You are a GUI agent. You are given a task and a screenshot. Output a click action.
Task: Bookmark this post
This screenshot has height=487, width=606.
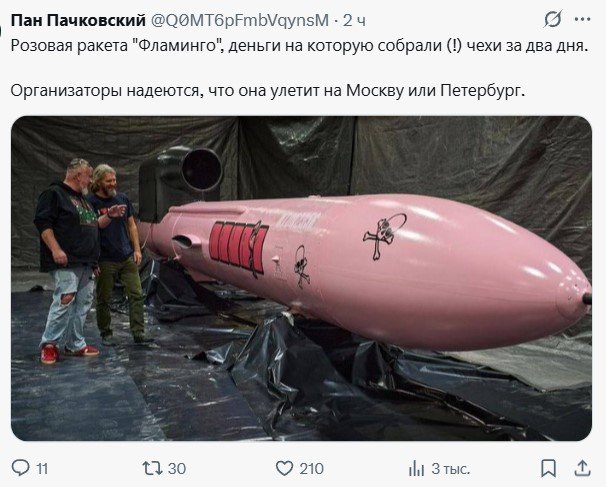[548, 468]
